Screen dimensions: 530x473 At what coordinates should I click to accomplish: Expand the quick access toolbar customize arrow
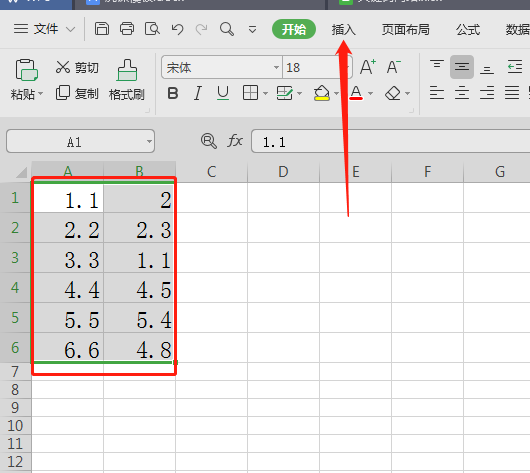[252, 30]
